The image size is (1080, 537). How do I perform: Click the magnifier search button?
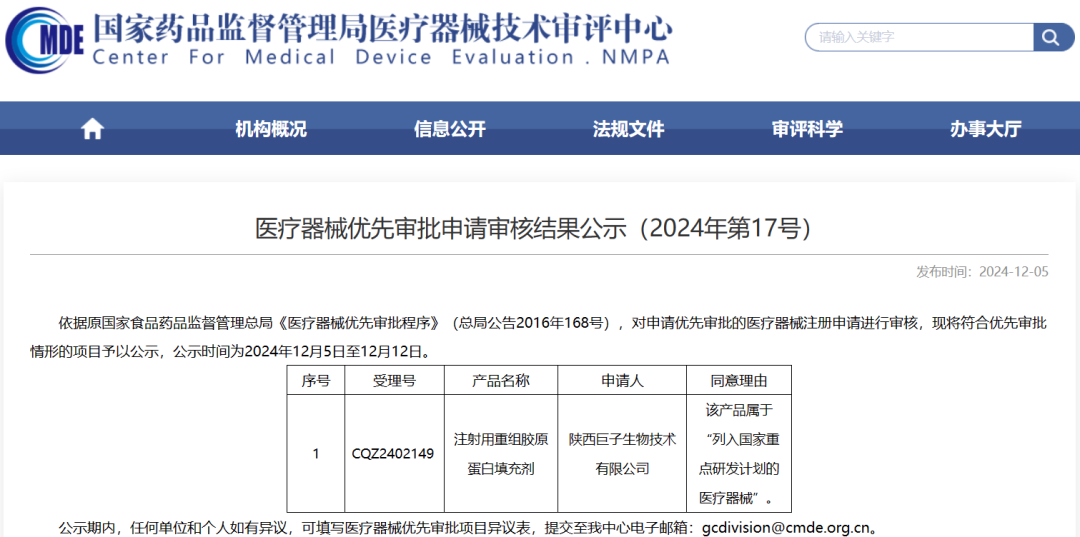click(x=1053, y=37)
